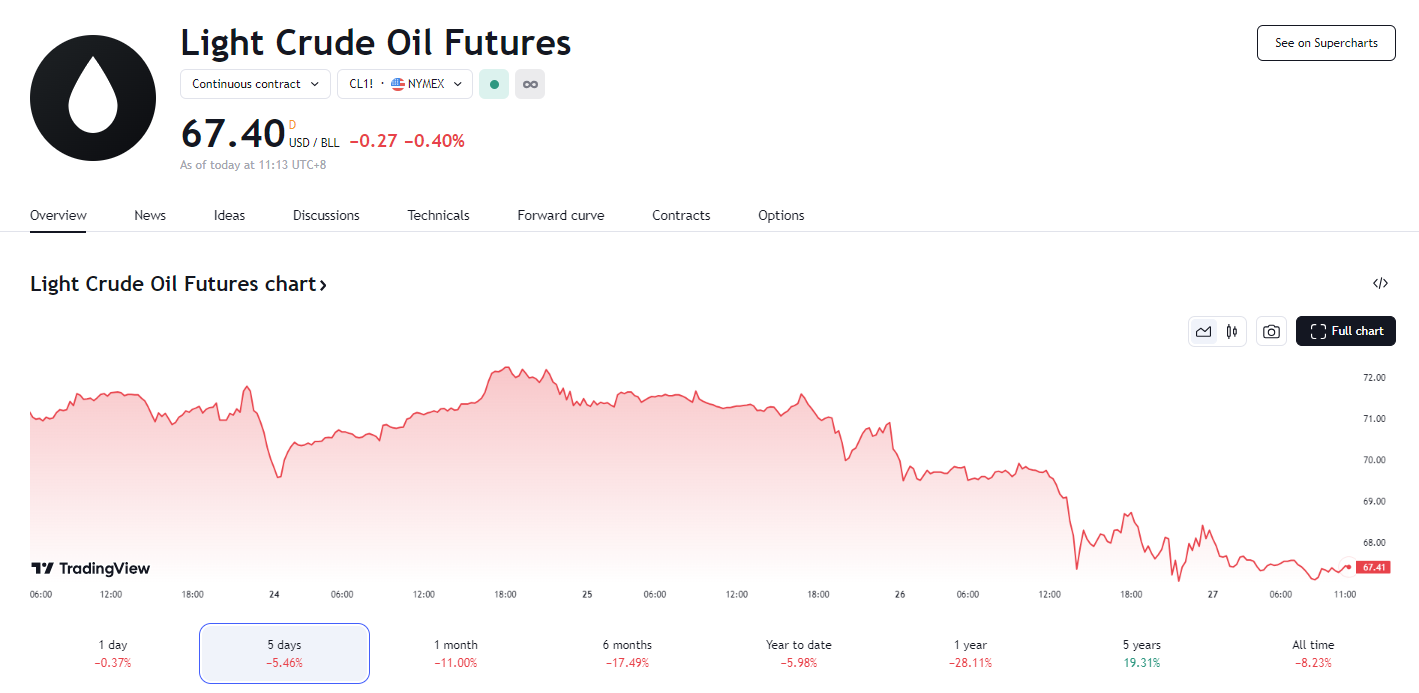Switch to the Technicals tab
This screenshot has width=1419, height=693.
[x=438, y=215]
